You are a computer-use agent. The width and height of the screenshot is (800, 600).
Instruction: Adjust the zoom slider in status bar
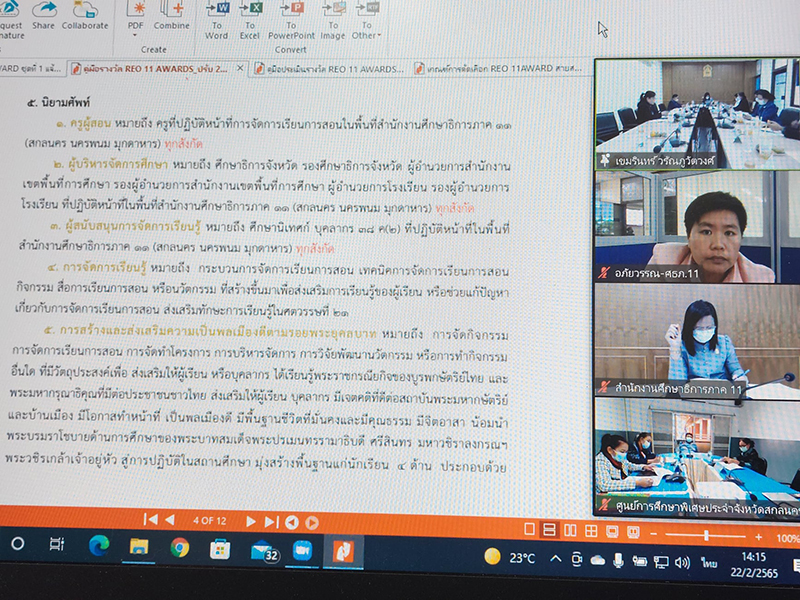click(x=705, y=536)
